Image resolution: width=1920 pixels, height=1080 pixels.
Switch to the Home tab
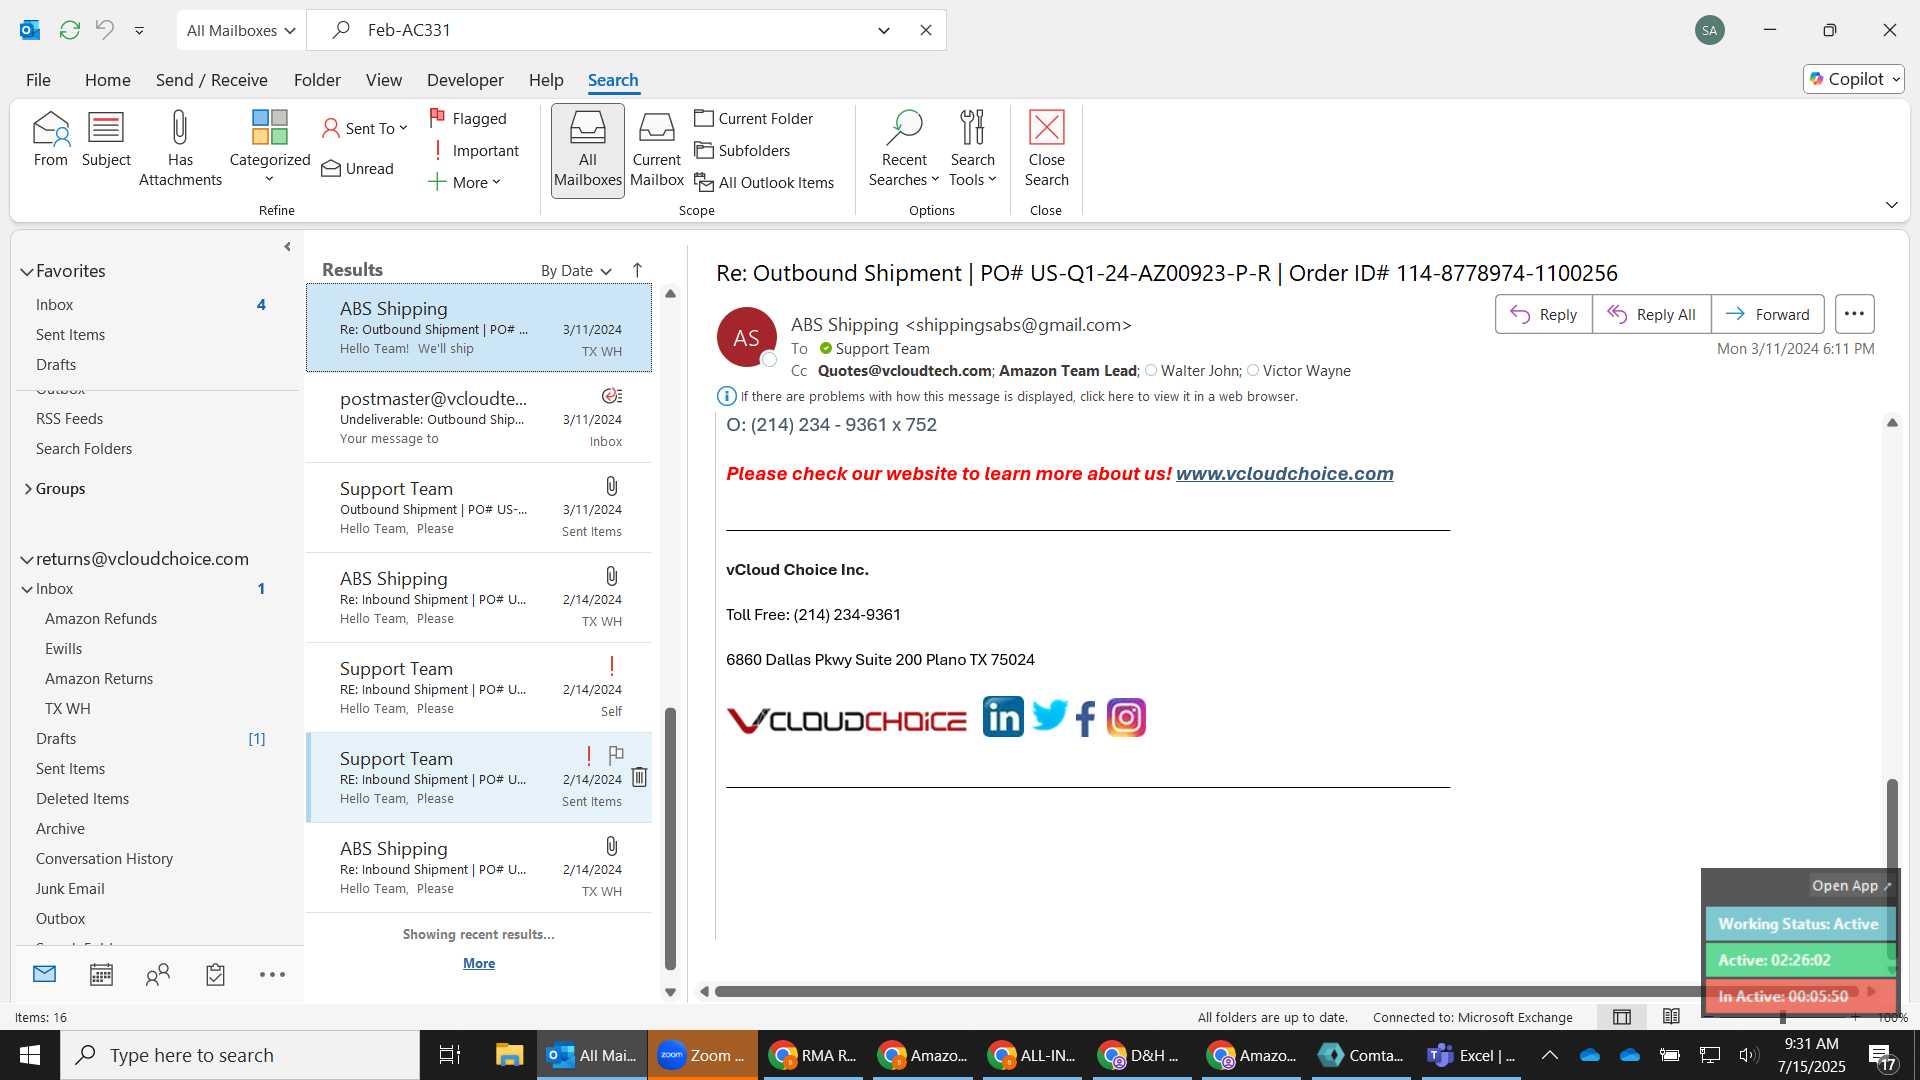[x=107, y=80]
